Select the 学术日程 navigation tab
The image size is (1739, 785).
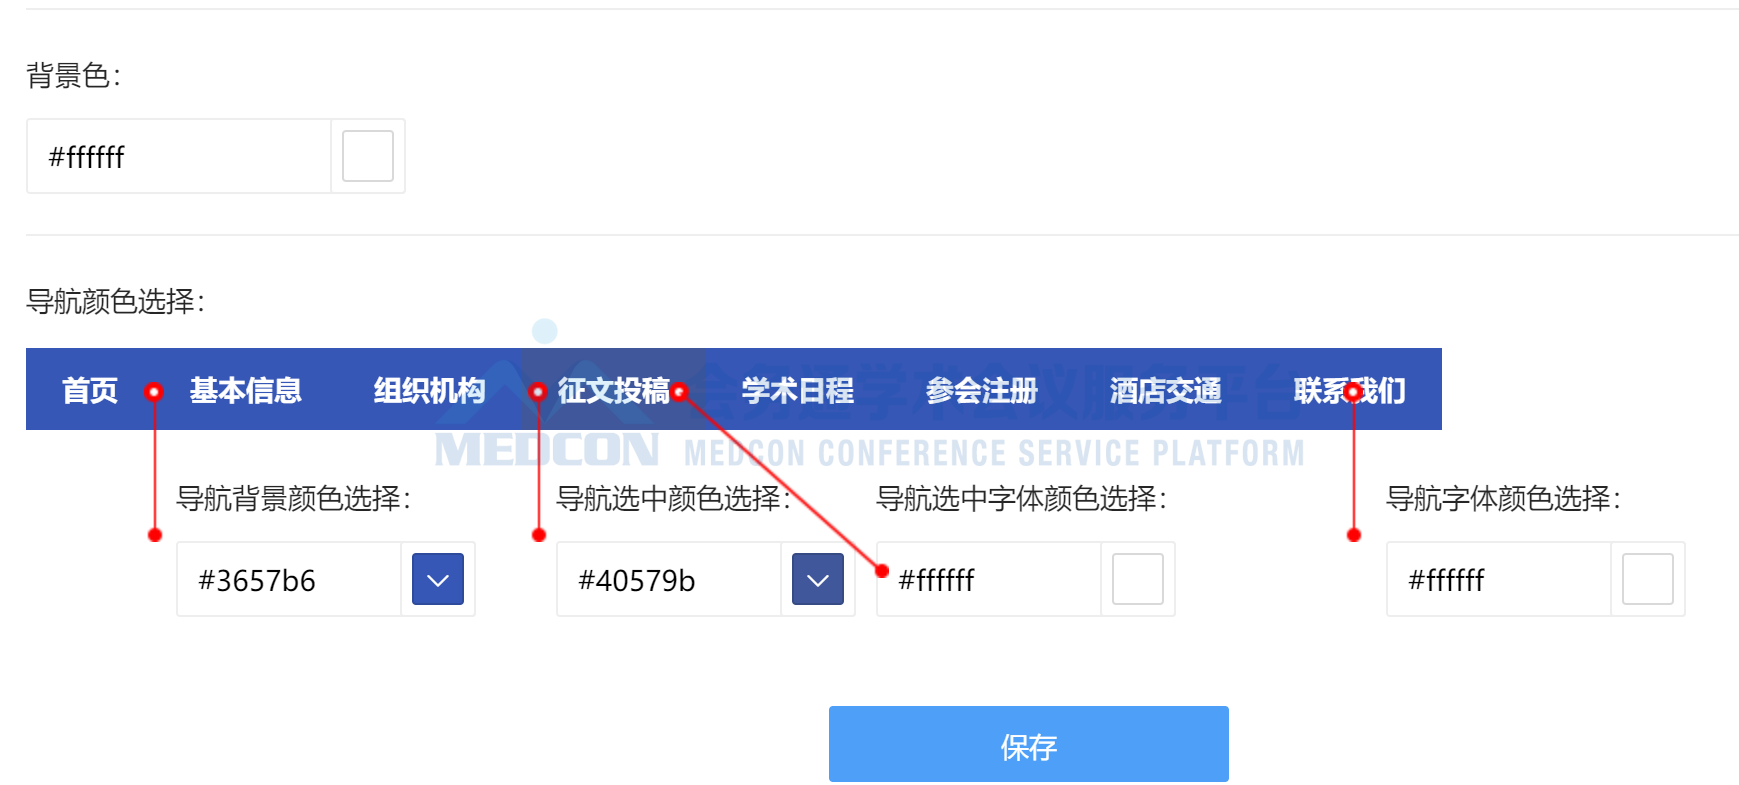798,390
